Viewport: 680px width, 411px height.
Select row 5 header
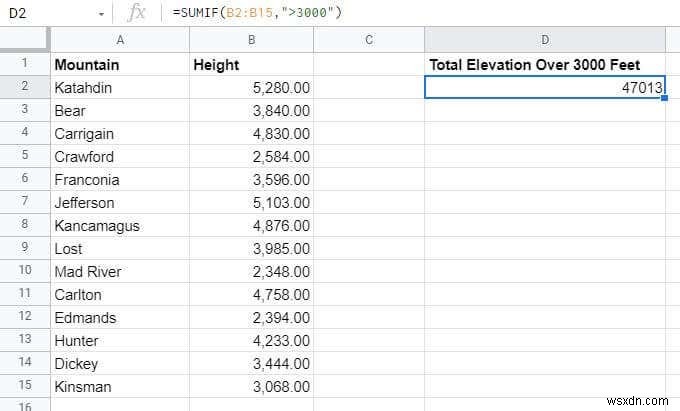(x=25, y=156)
